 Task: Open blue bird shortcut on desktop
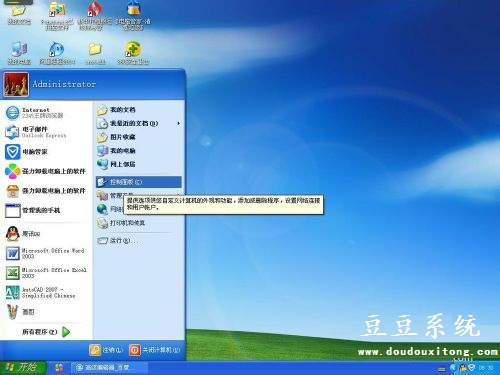click(57, 53)
